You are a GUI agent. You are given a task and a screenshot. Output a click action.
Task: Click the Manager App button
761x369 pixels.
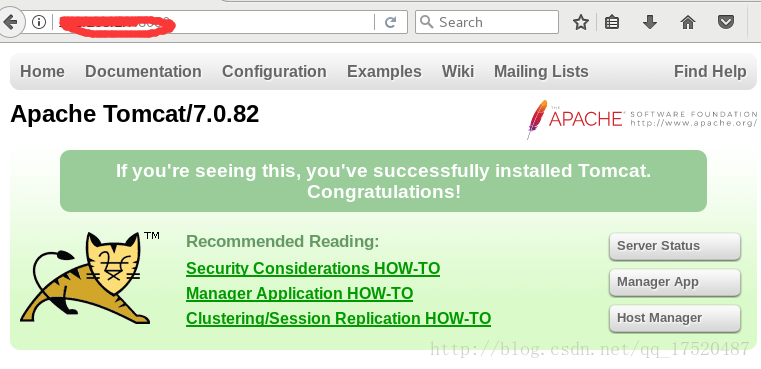(x=675, y=282)
